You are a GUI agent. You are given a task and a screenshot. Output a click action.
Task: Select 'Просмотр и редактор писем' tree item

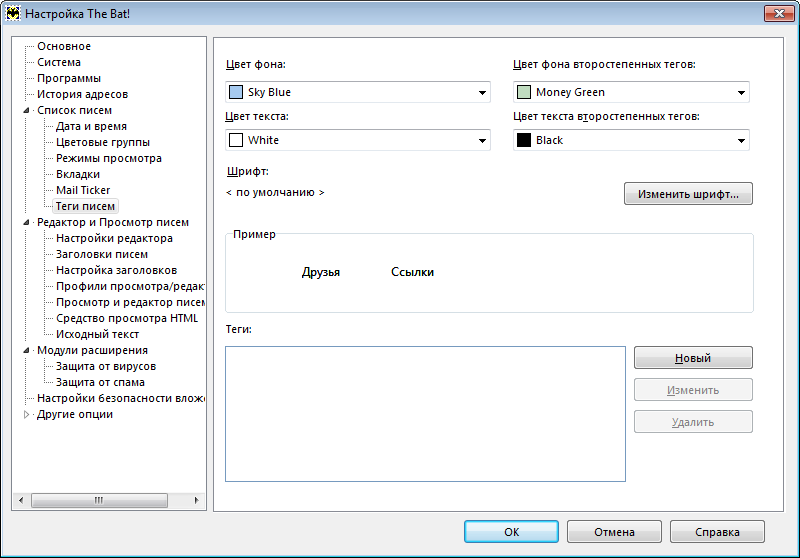pos(130,302)
